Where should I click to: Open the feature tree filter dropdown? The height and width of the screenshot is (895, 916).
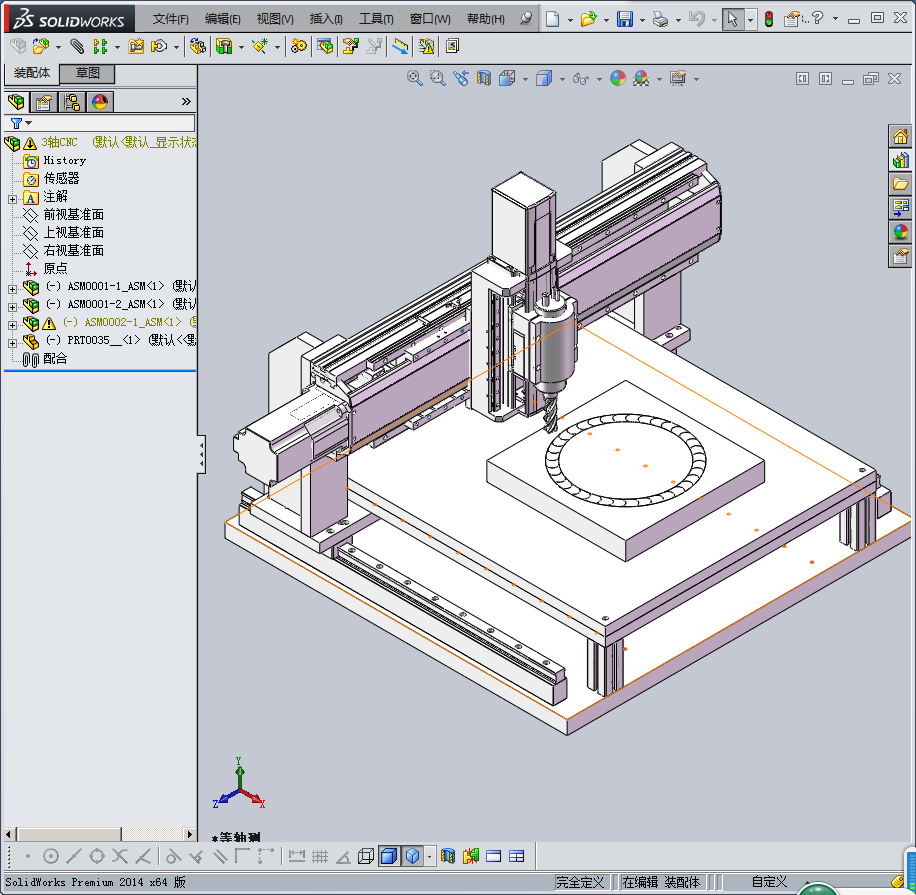(21, 123)
